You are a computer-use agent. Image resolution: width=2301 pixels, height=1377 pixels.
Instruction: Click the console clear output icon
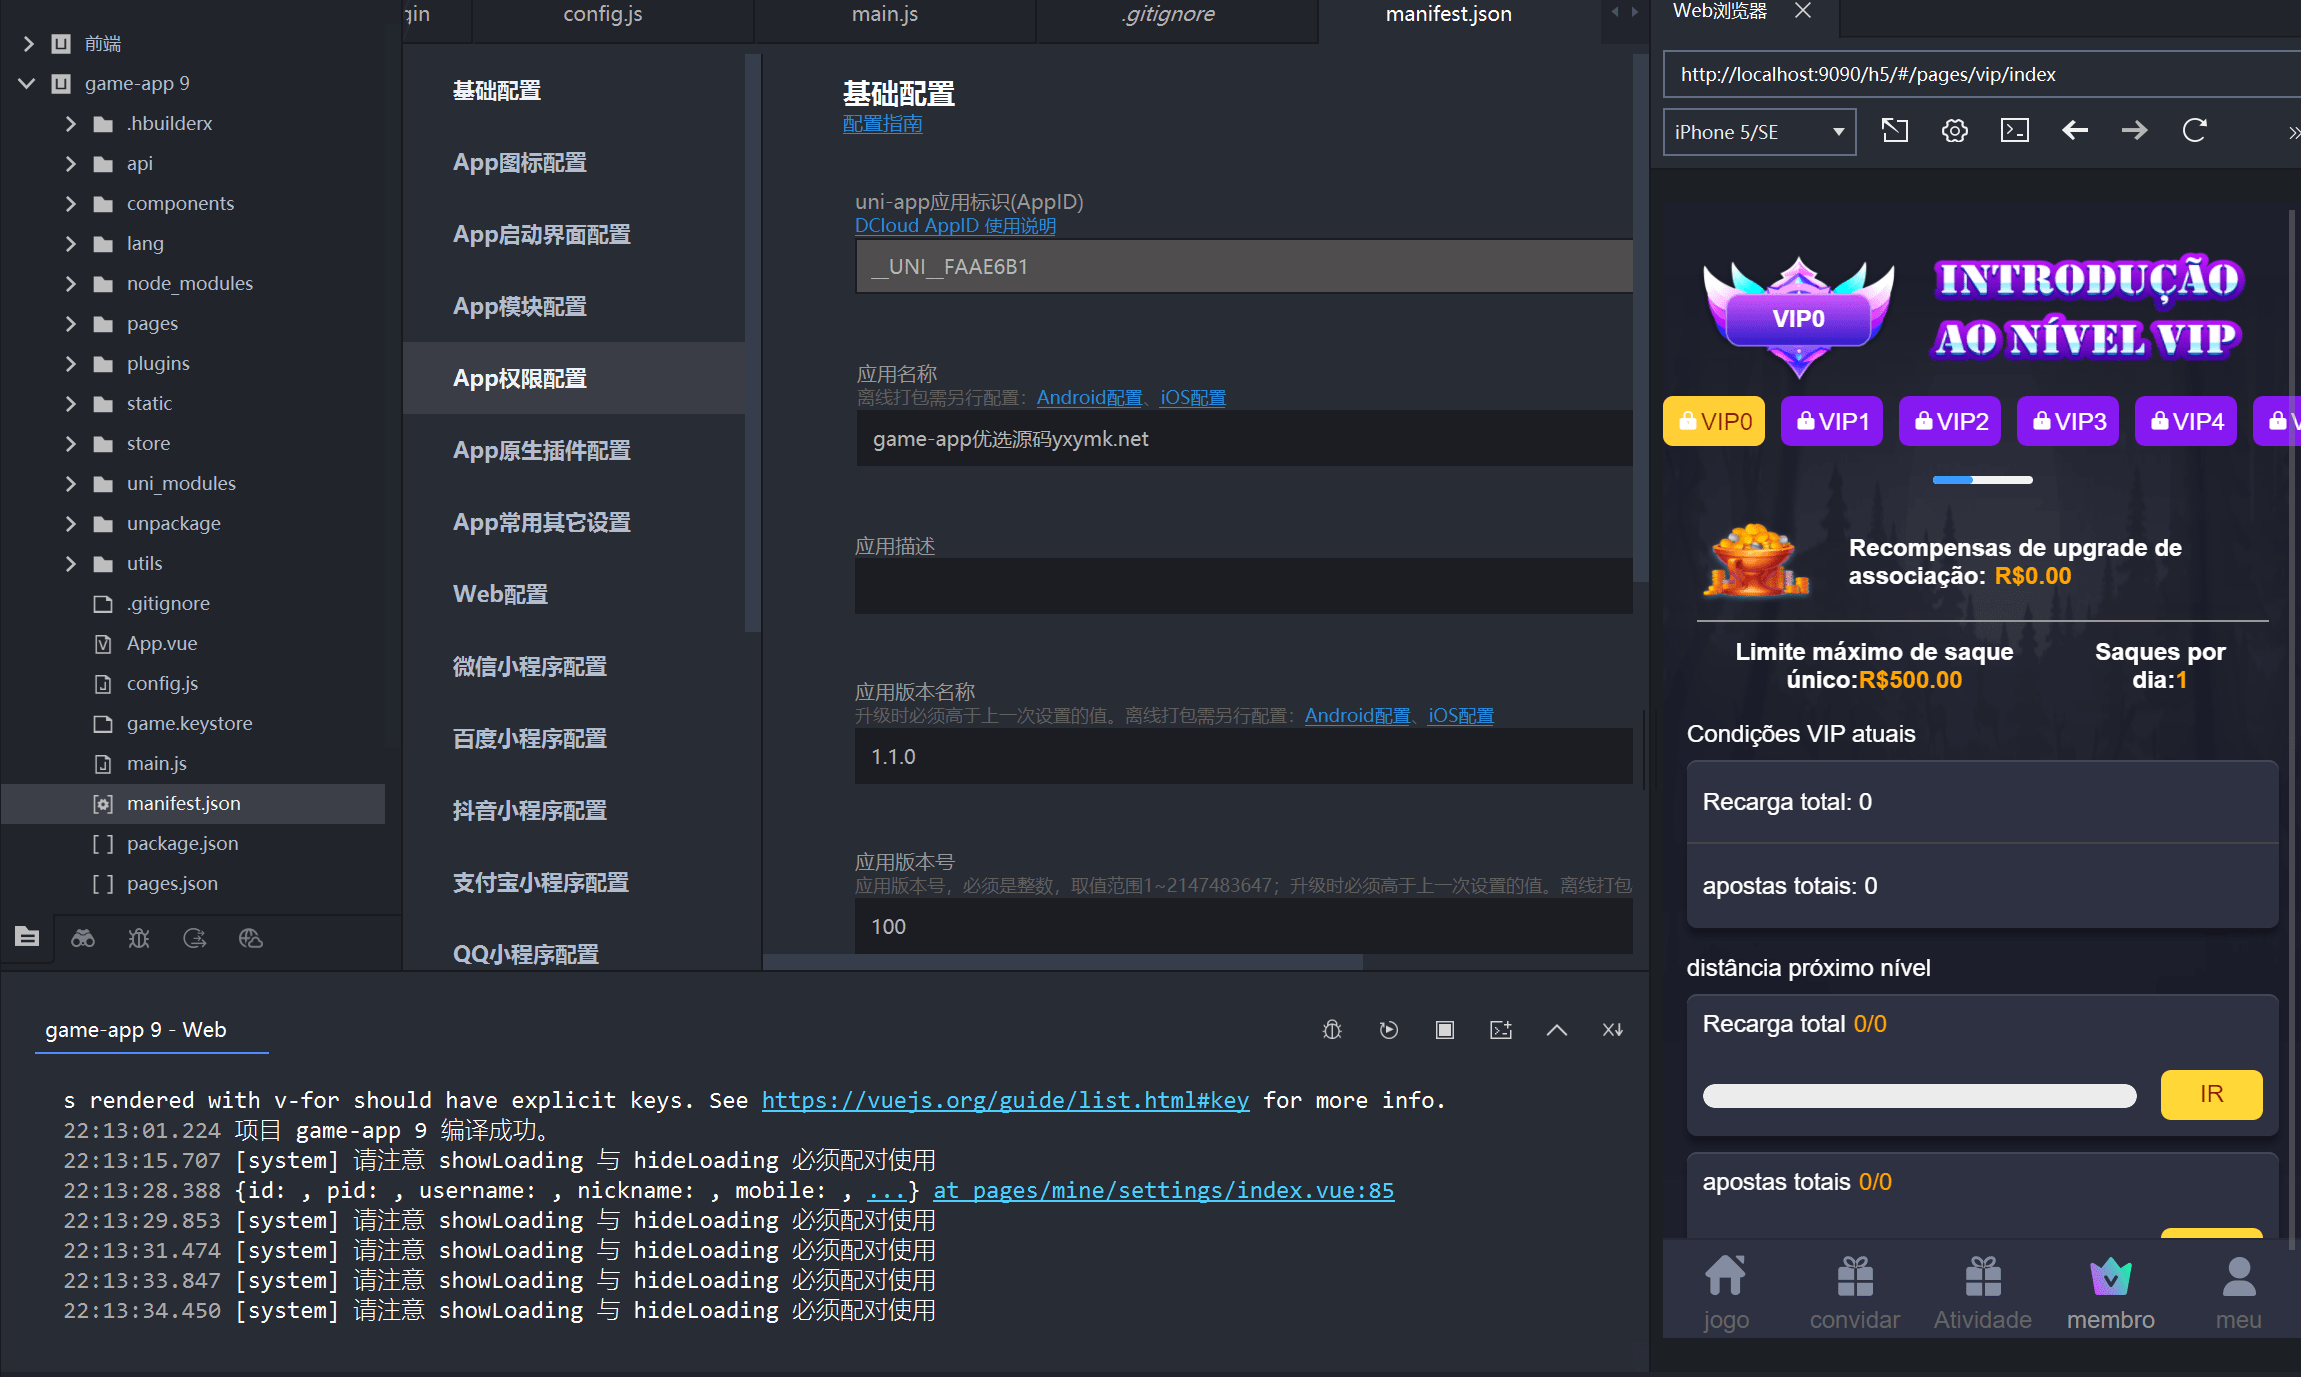click(1613, 1030)
